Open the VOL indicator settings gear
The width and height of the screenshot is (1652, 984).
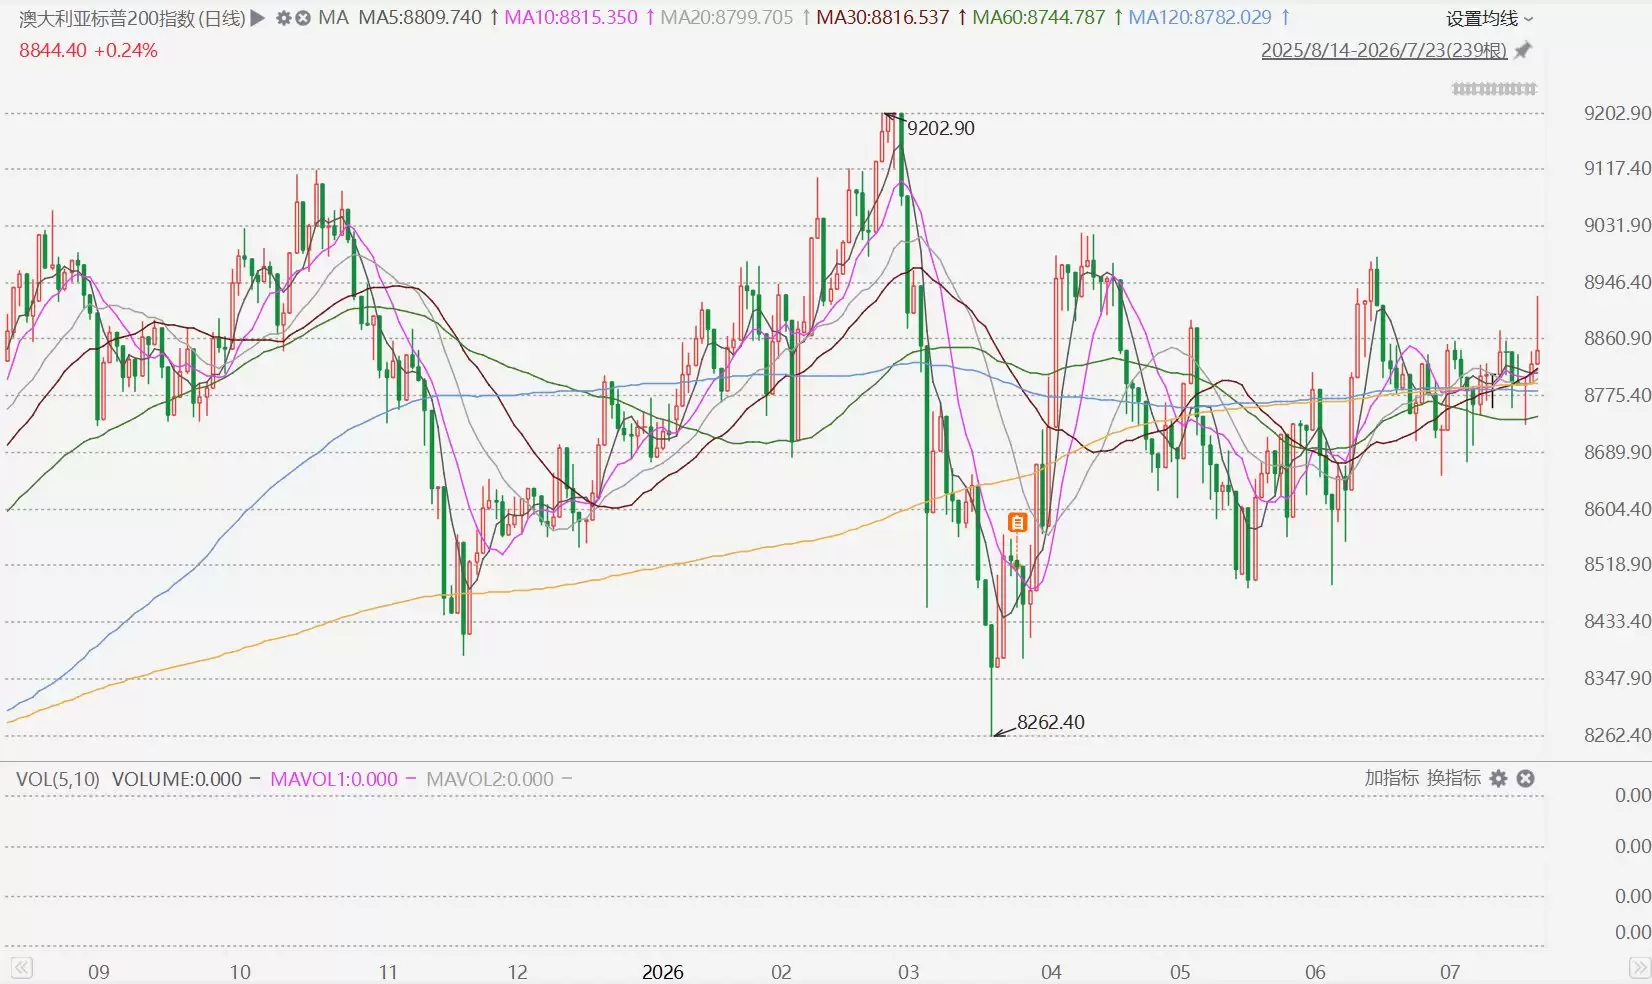click(x=1498, y=779)
